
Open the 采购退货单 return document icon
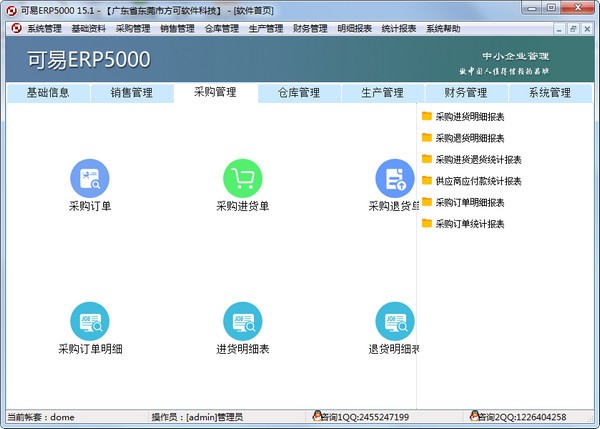tap(395, 178)
